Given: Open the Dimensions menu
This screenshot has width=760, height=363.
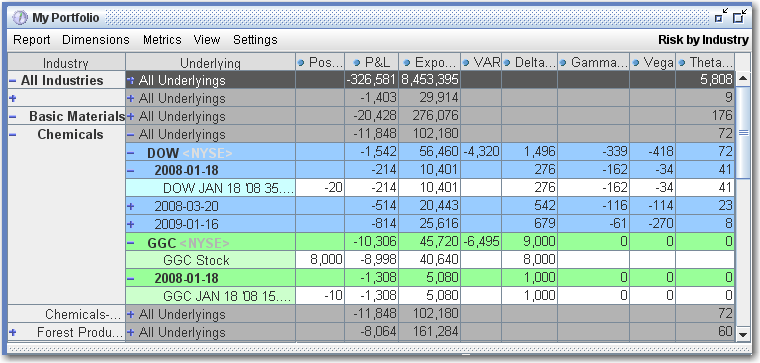Looking at the screenshot, I should [96, 40].
